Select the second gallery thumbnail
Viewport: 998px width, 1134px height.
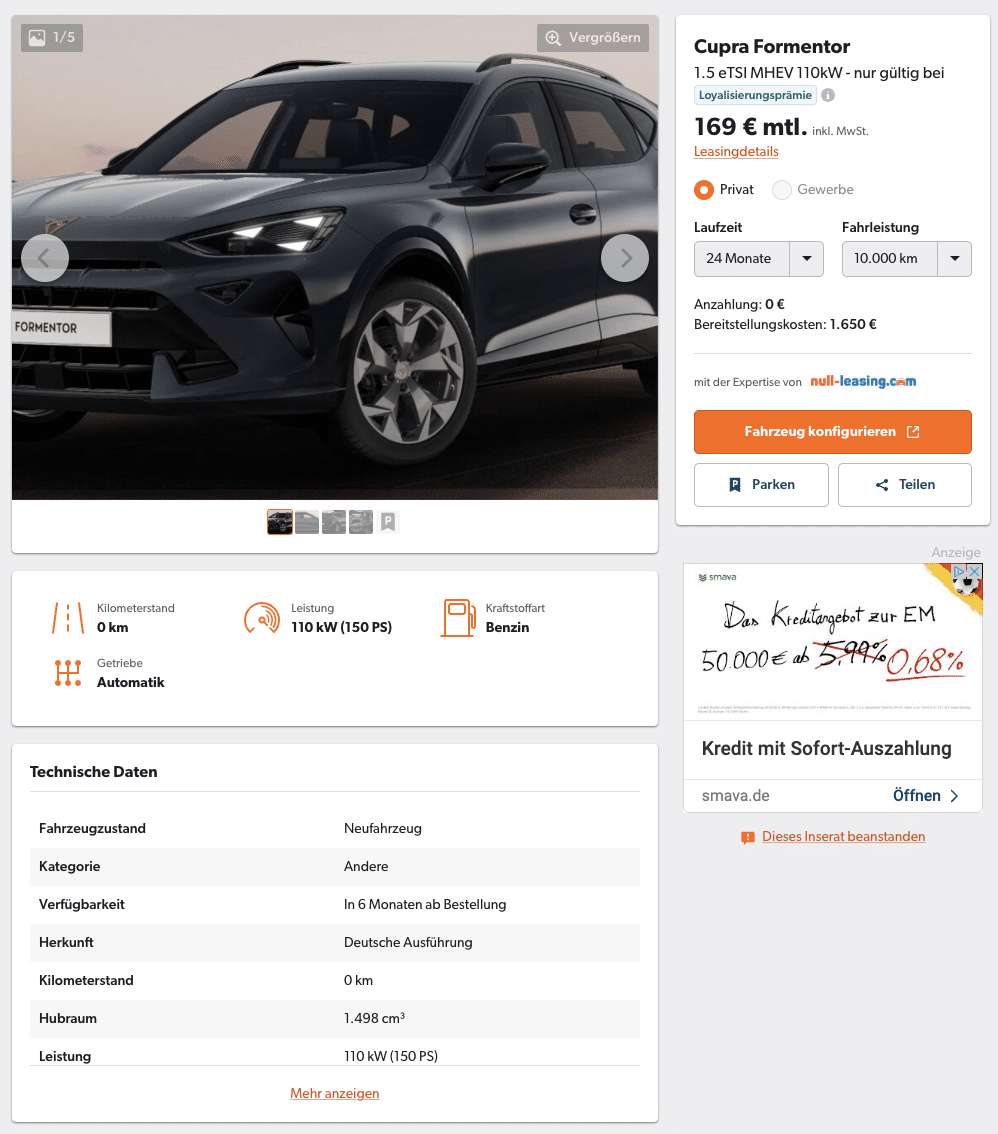coord(307,522)
